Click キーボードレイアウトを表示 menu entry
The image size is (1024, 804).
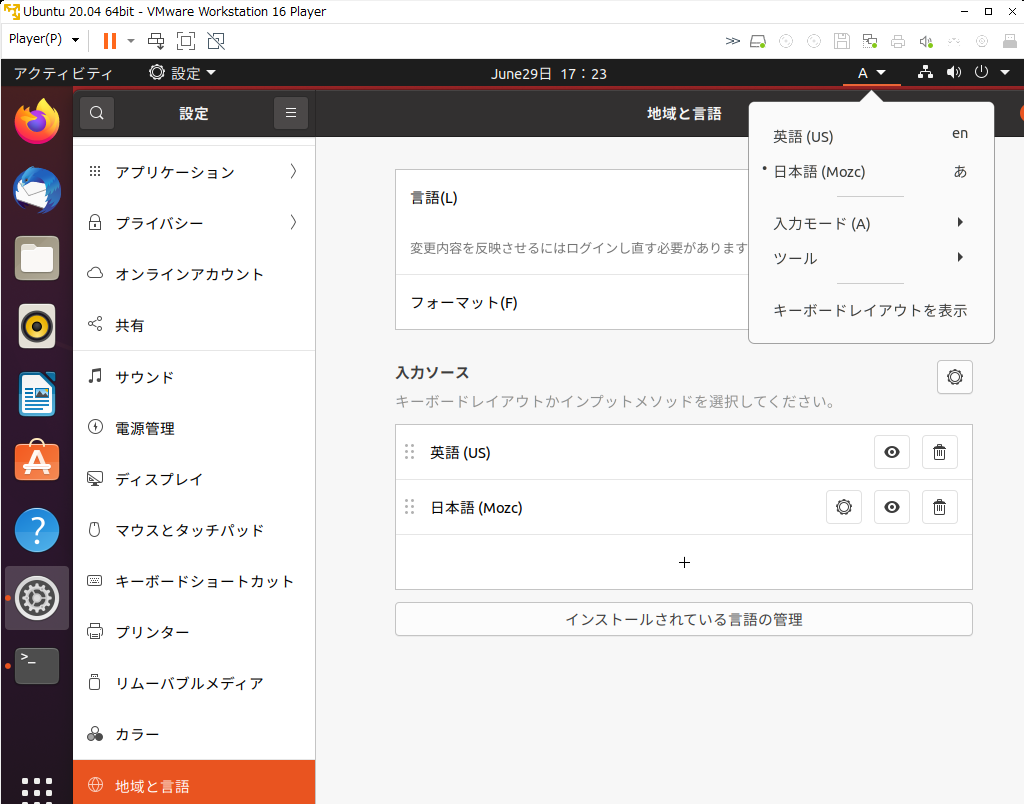tap(871, 310)
